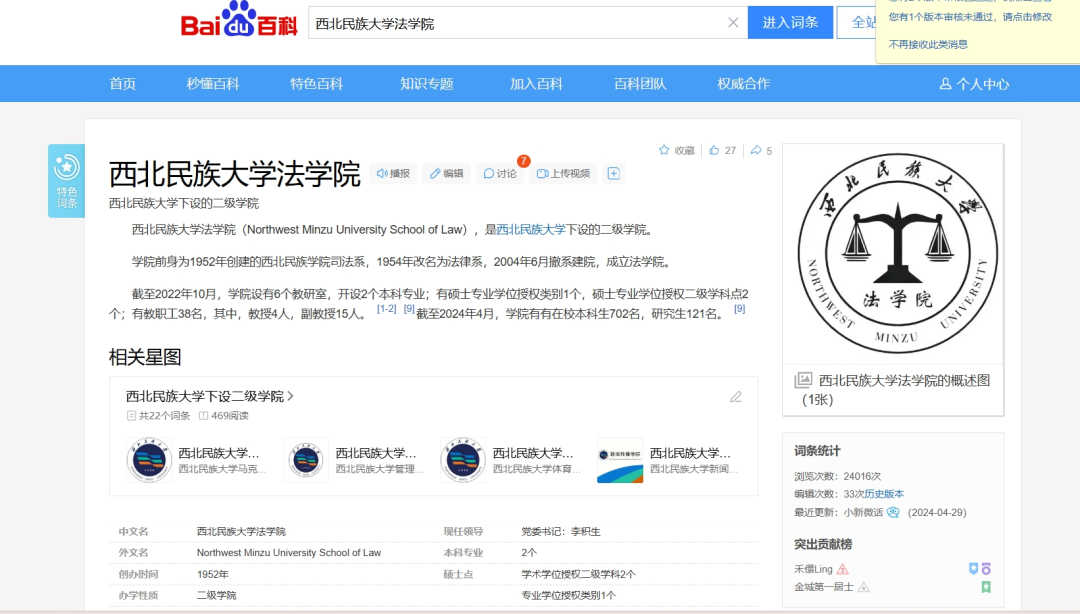Favorite the entry with 收藏 star
Viewport: 1080px width, 614px height.
[676, 150]
